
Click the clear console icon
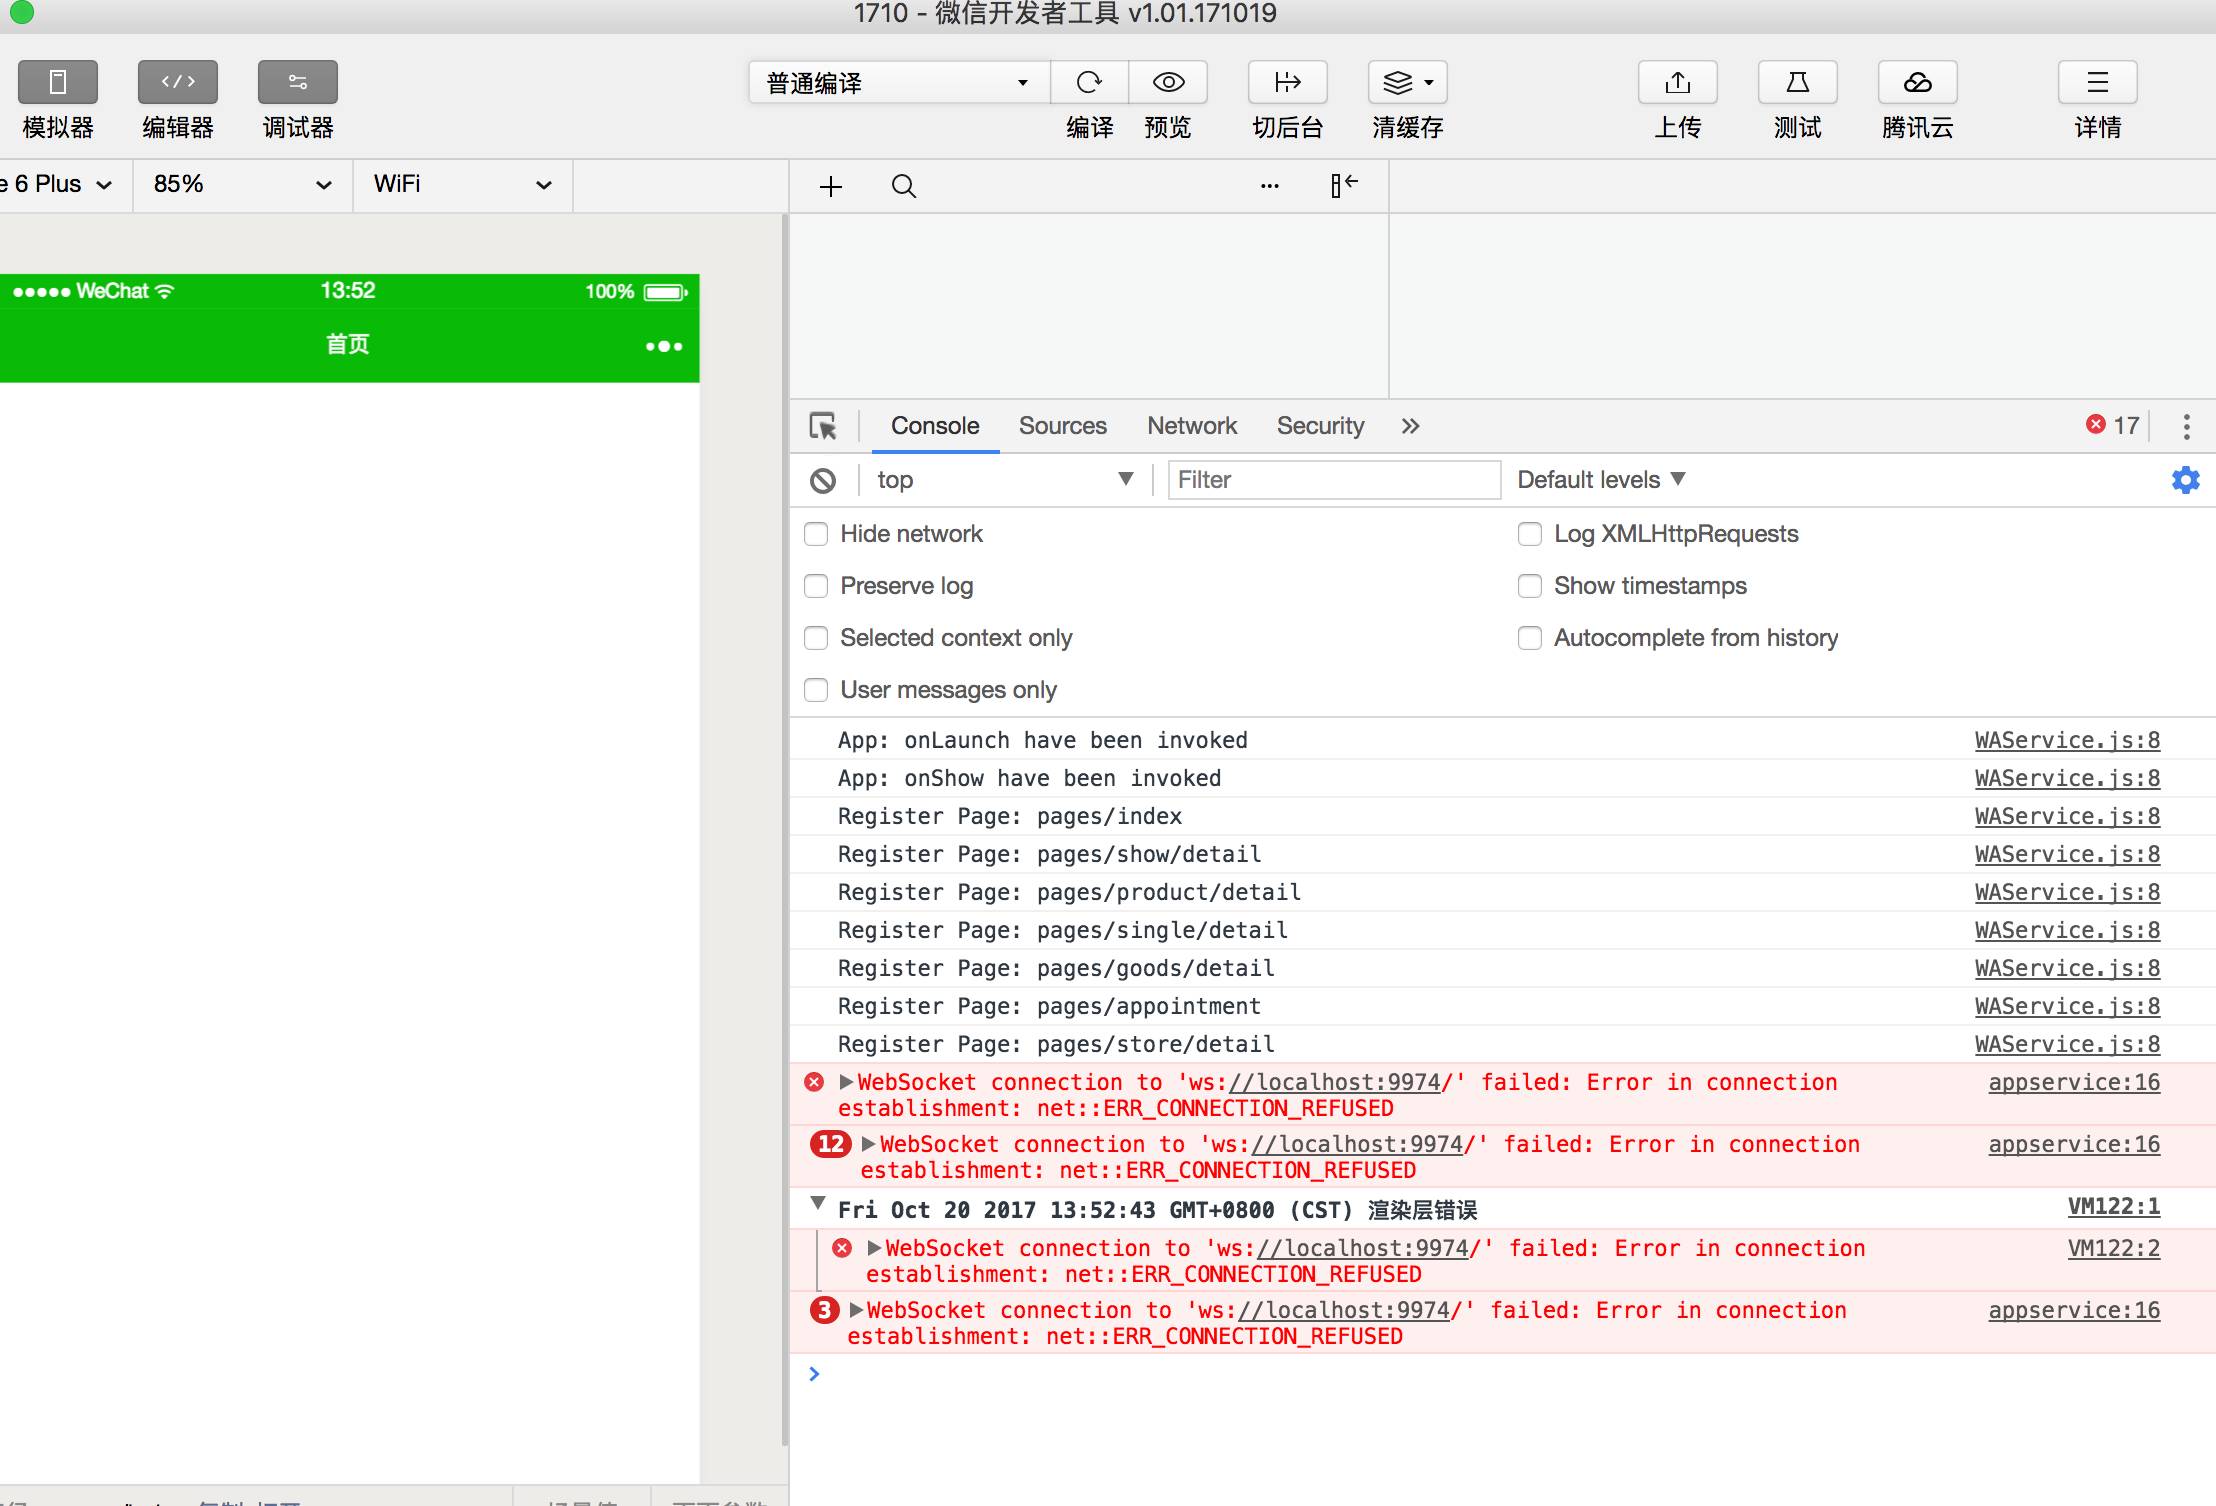click(823, 481)
